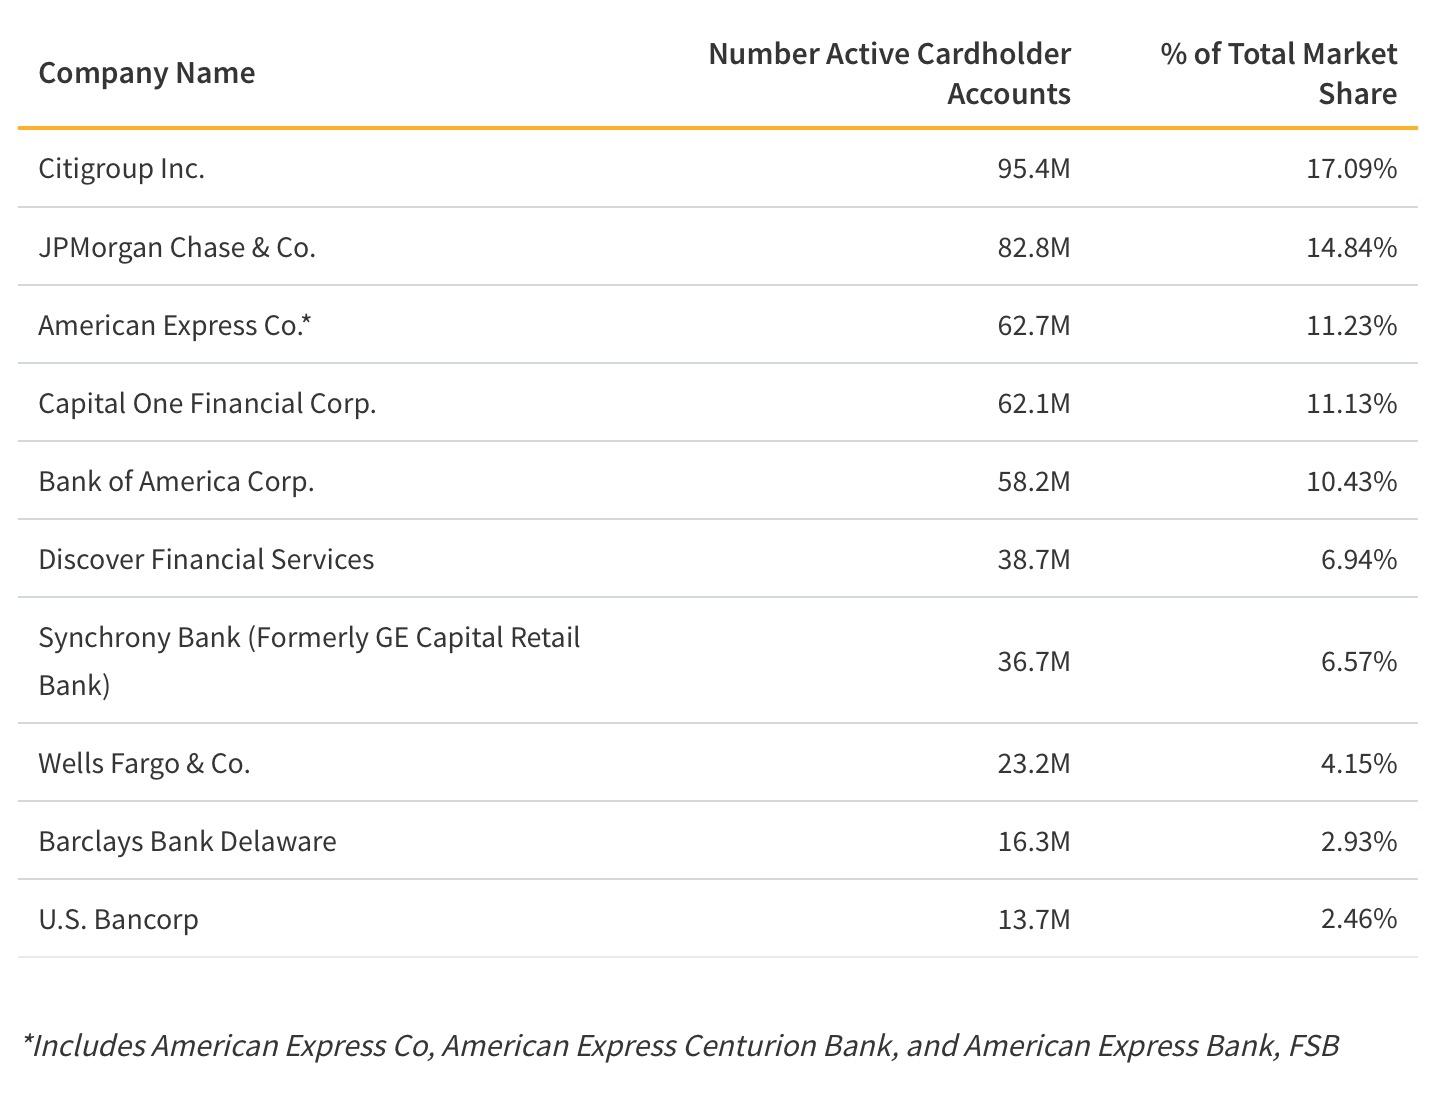Viewport: 1436px width, 1112px height.
Task: Select the 2.46% market share value
Action: coord(1358,919)
